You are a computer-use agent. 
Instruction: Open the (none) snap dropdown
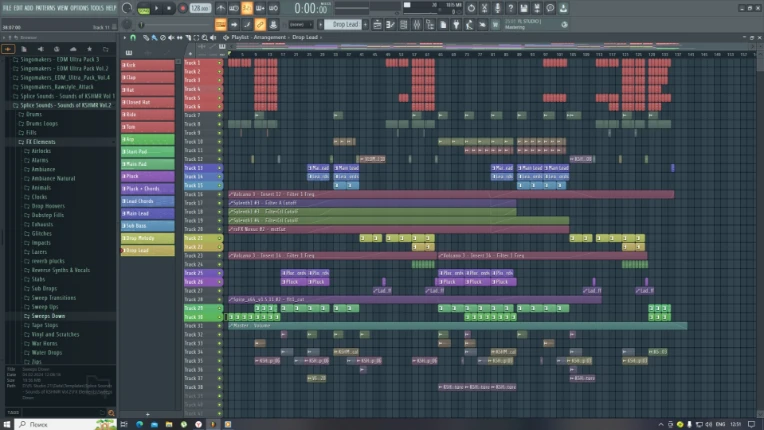pyautogui.click(x=300, y=24)
